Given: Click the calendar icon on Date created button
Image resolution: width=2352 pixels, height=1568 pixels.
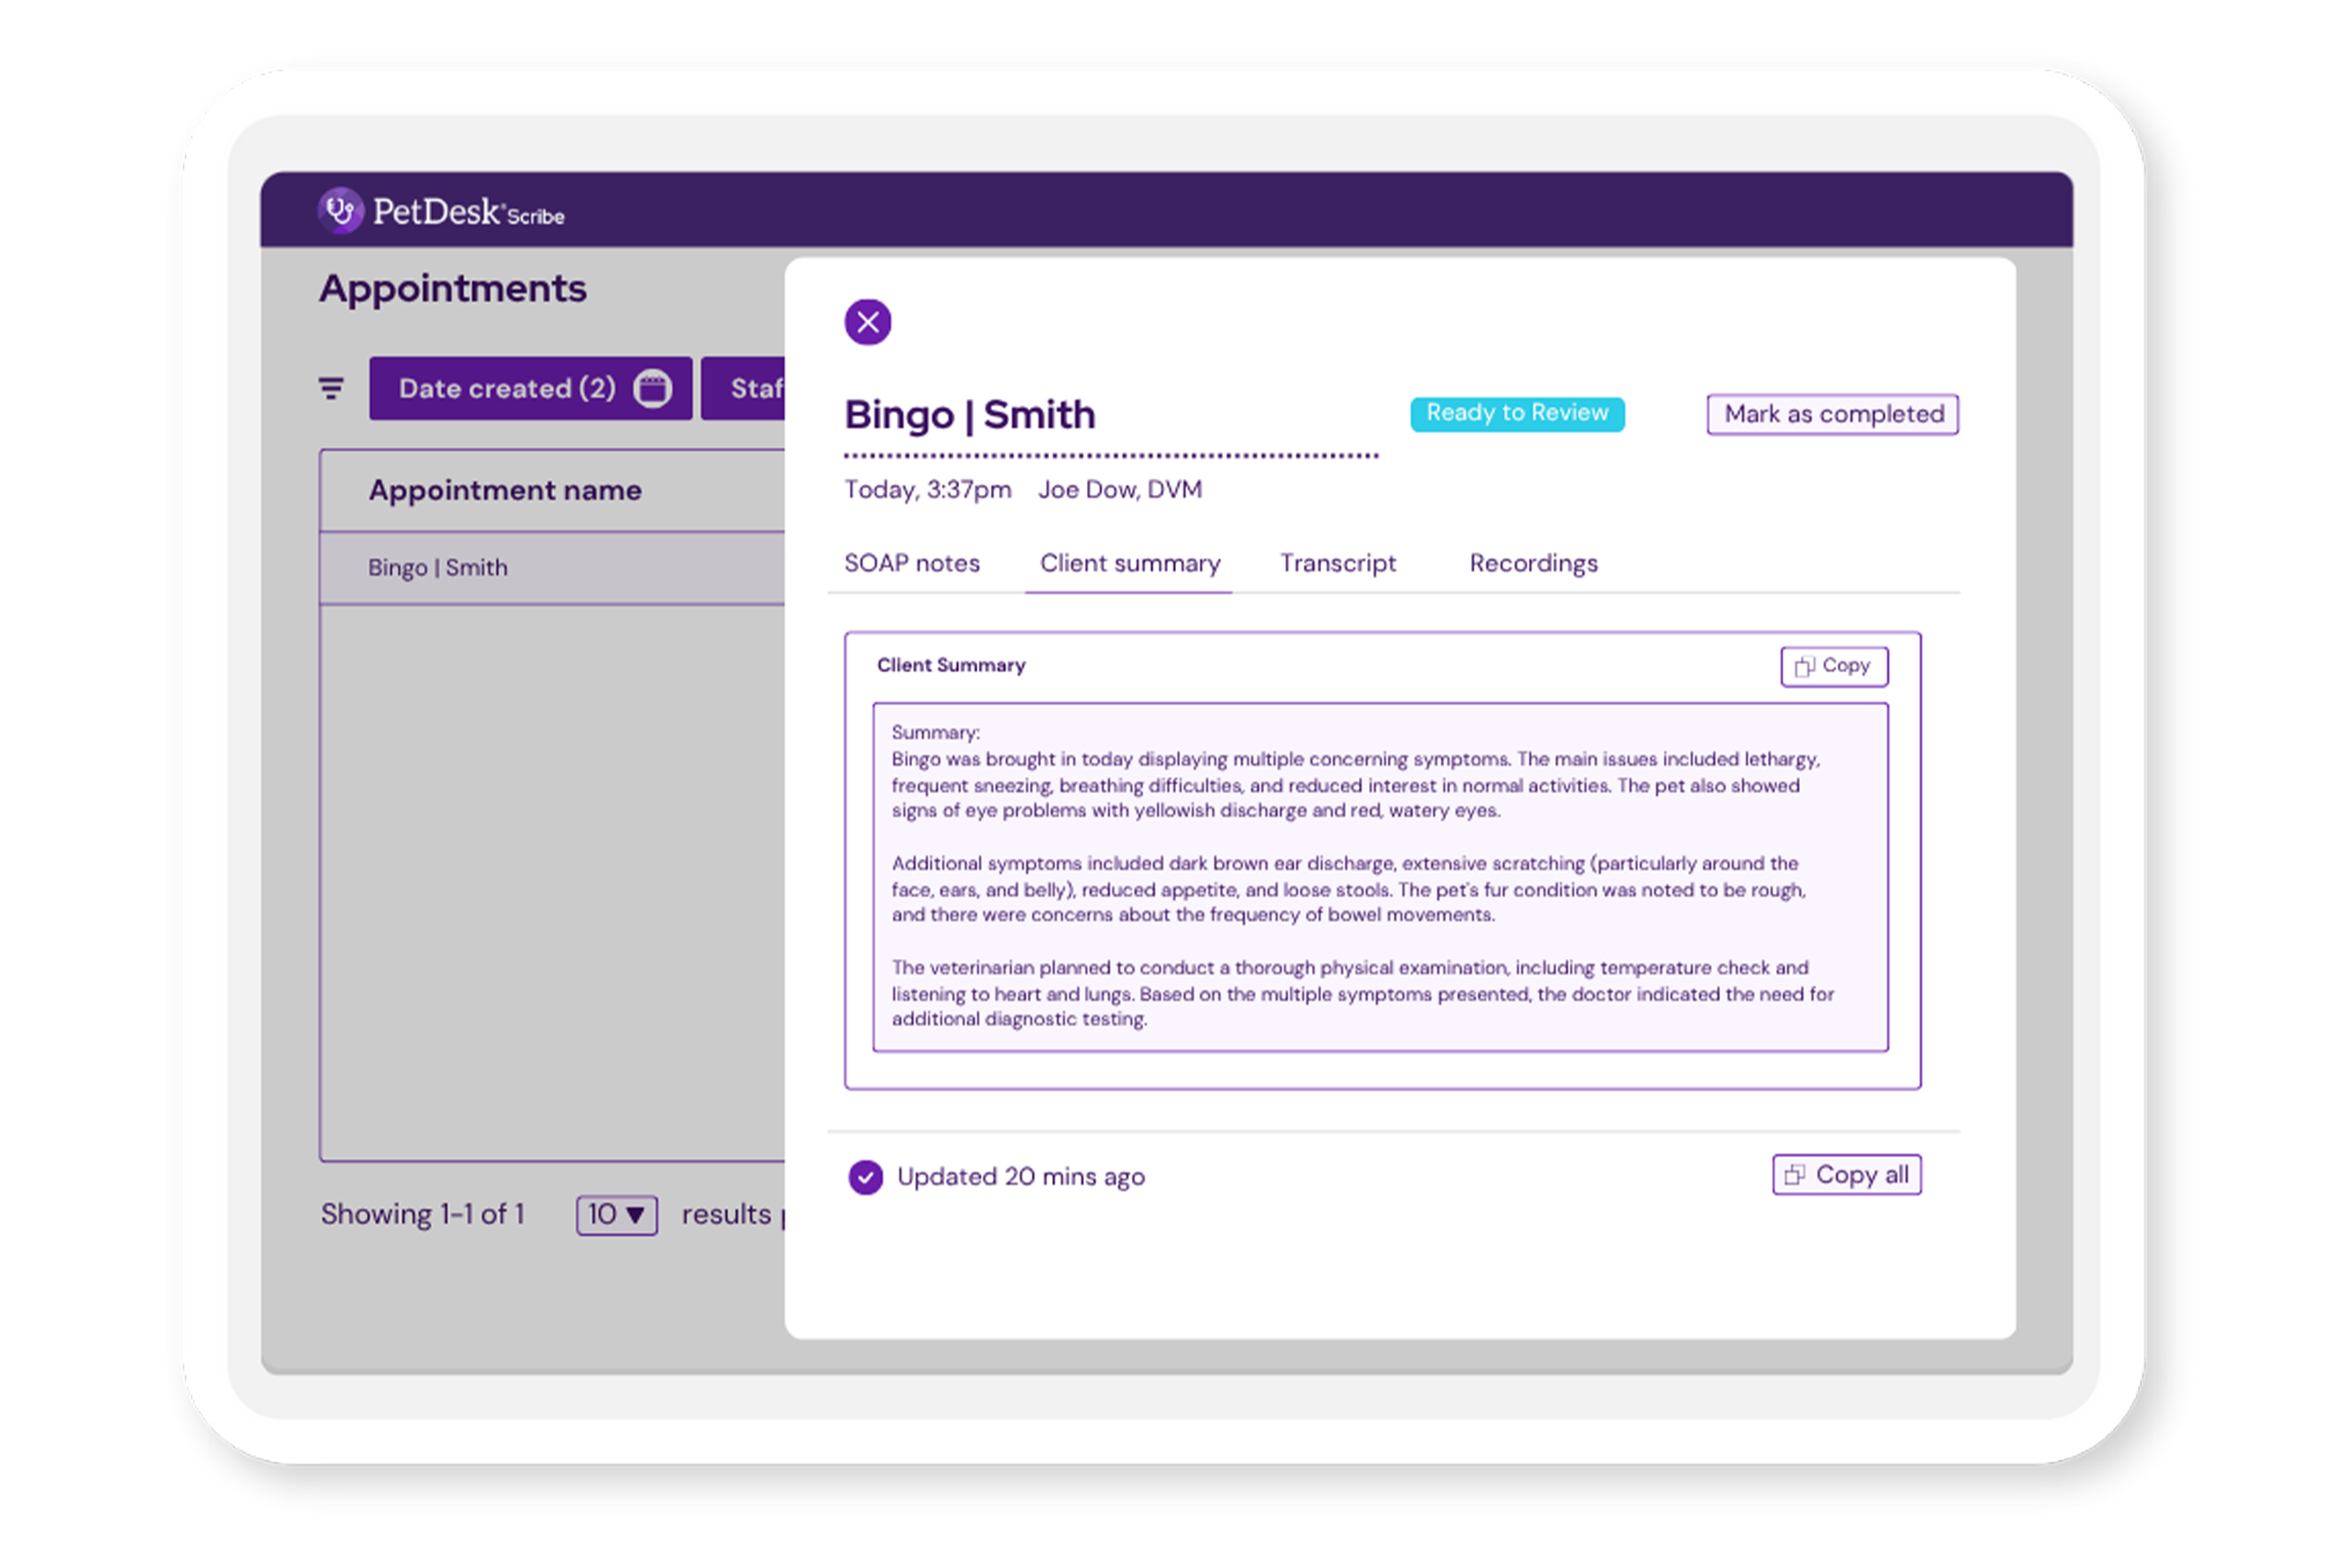Looking at the screenshot, I should coord(654,388).
